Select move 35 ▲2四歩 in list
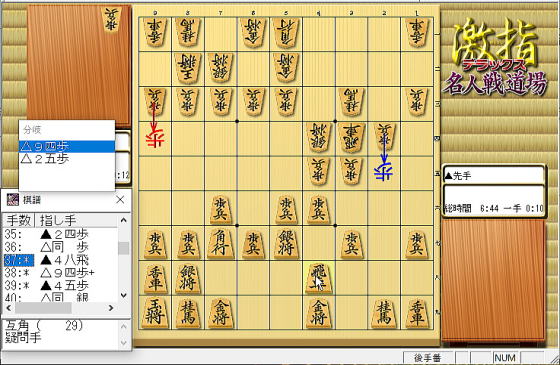560x365 pixels. pyautogui.click(x=61, y=234)
